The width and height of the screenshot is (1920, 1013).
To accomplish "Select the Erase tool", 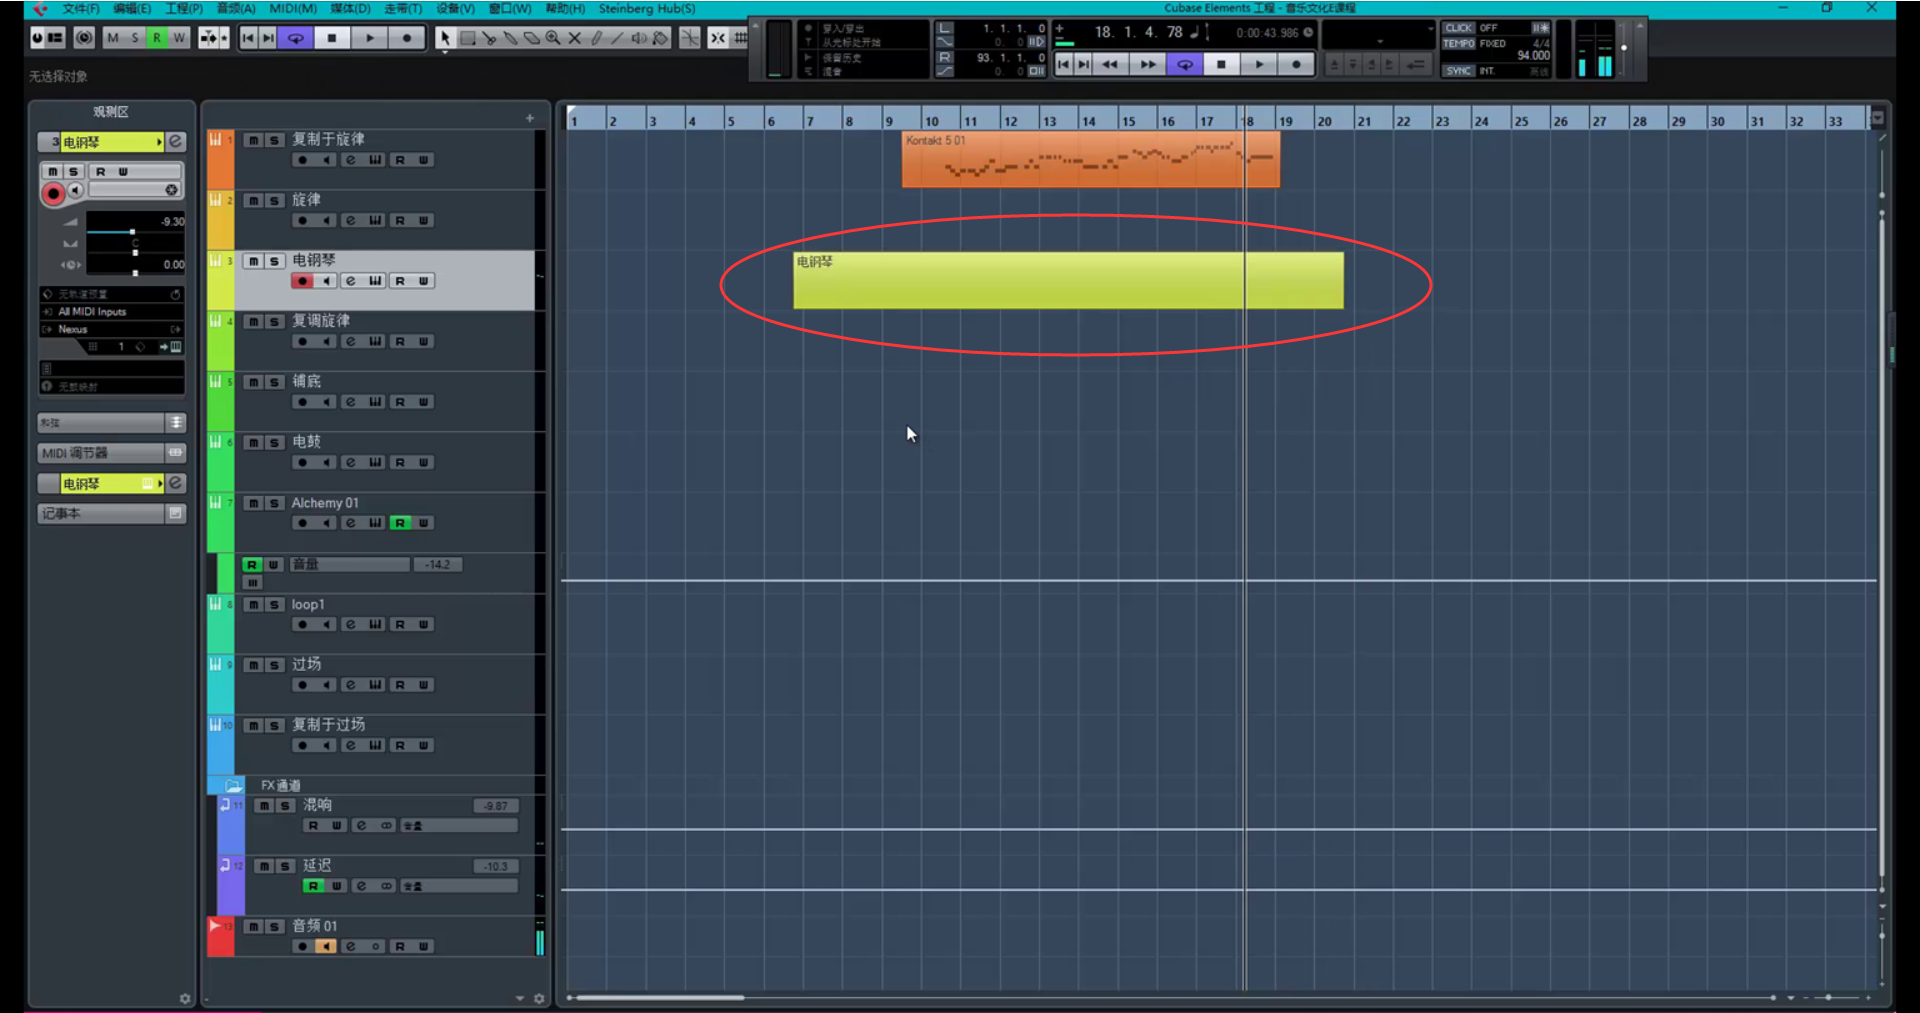I will (532, 38).
